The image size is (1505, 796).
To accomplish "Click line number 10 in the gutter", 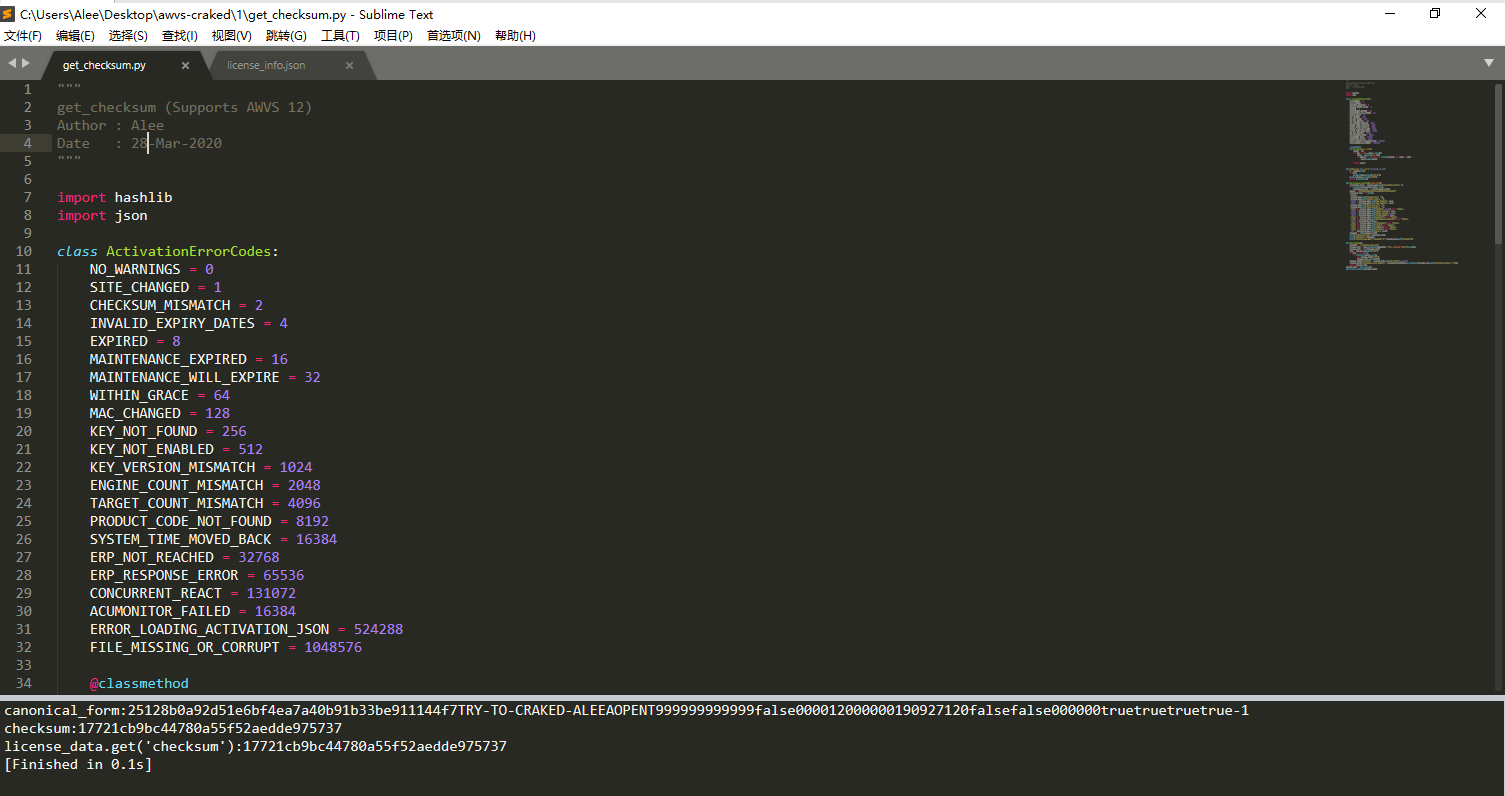I will (23, 251).
